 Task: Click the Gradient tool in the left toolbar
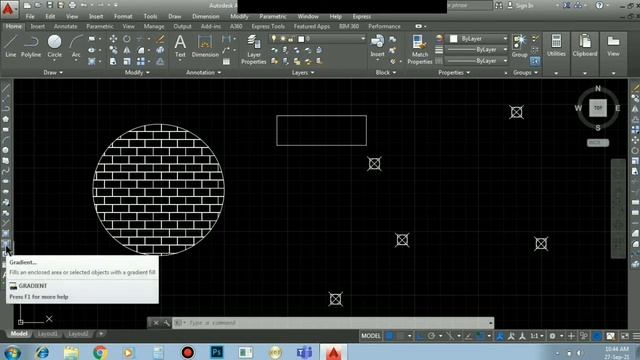coord(6,244)
